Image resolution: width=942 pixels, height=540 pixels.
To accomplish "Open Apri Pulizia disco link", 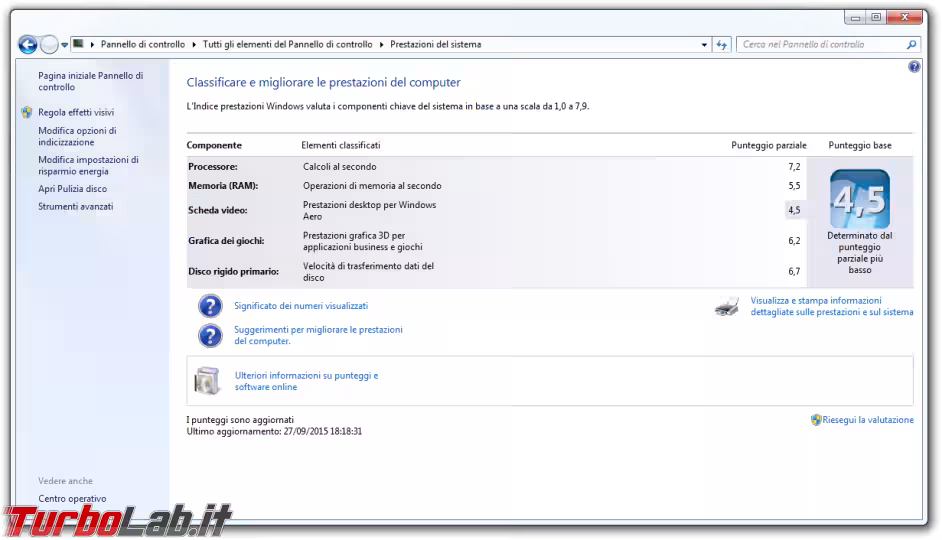I will click(x=72, y=189).
